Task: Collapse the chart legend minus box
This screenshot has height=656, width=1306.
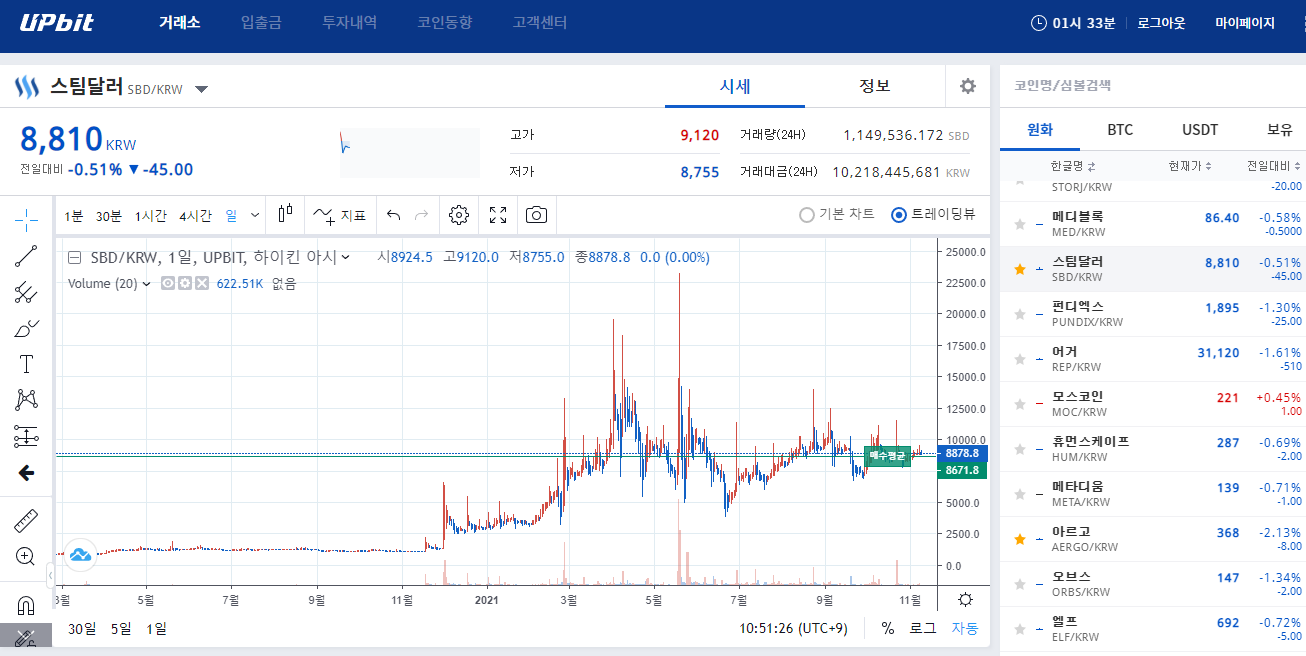Action: tap(74, 257)
